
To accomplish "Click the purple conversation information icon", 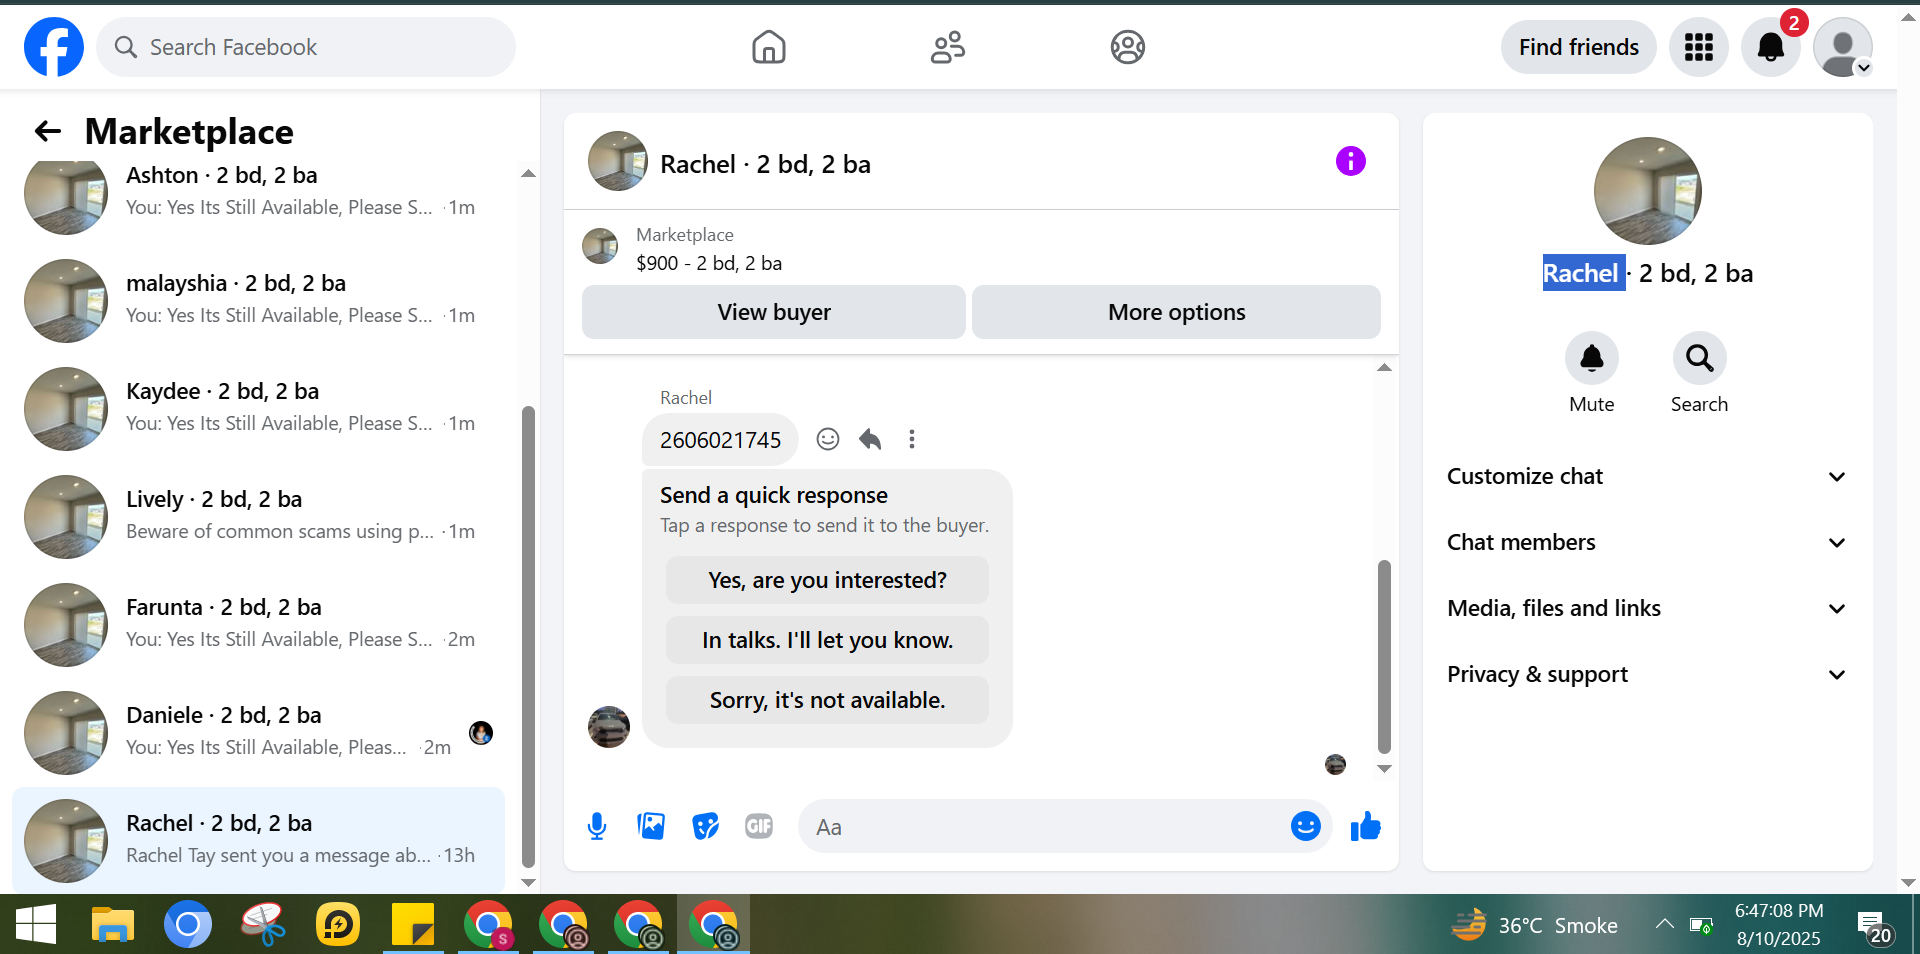I will [1350, 161].
